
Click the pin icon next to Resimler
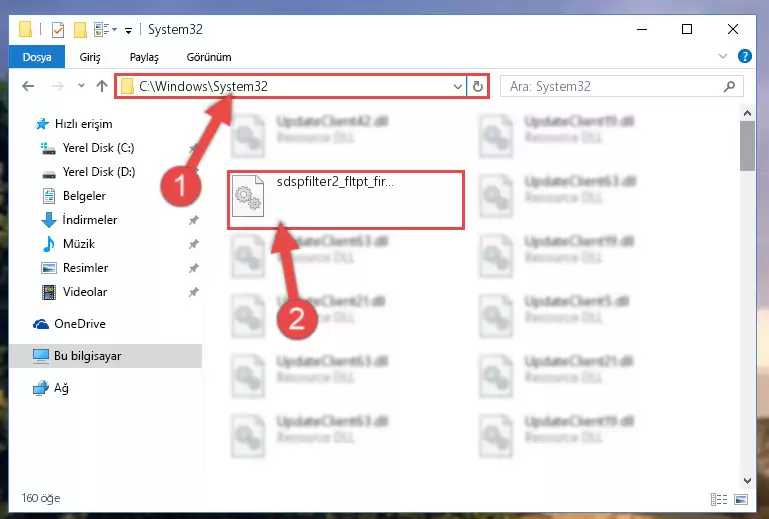pyautogui.click(x=194, y=268)
